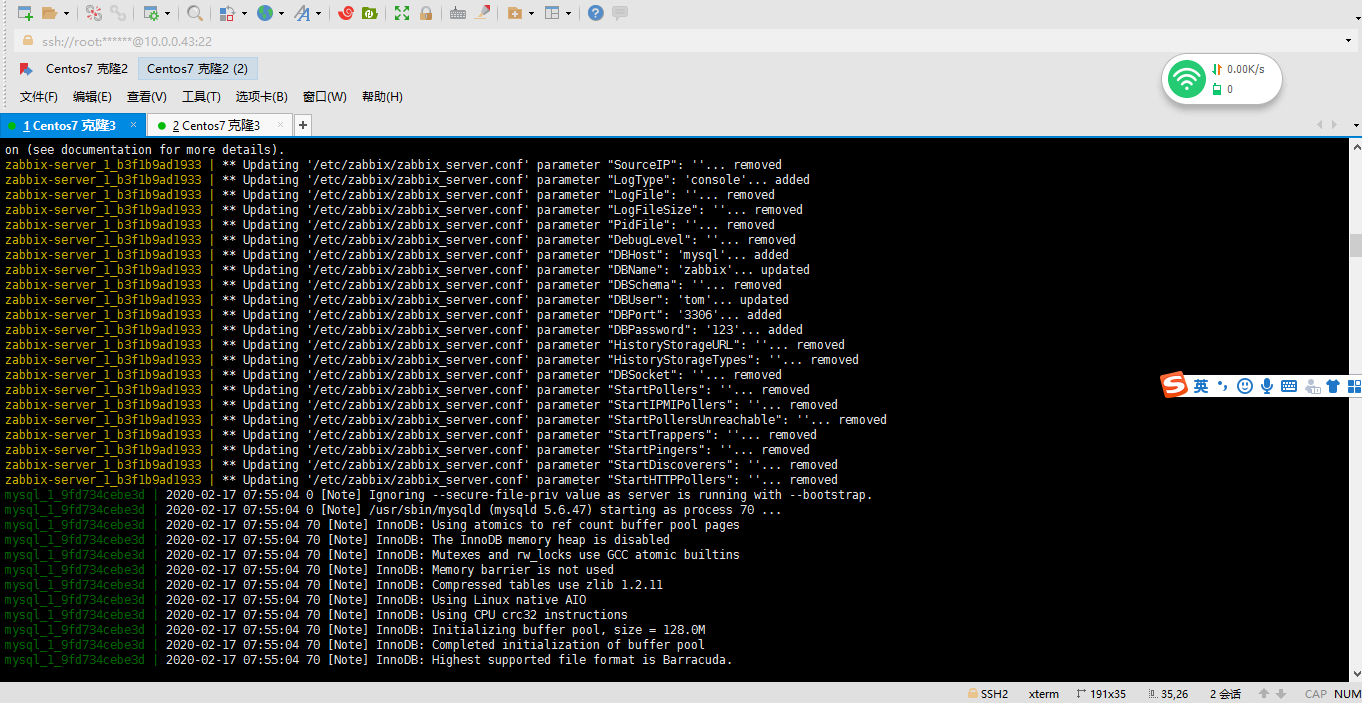Viewport: 1362px width, 703px height.
Task: Expand the new folder dropdown arrow
Action: [x=531, y=14]
